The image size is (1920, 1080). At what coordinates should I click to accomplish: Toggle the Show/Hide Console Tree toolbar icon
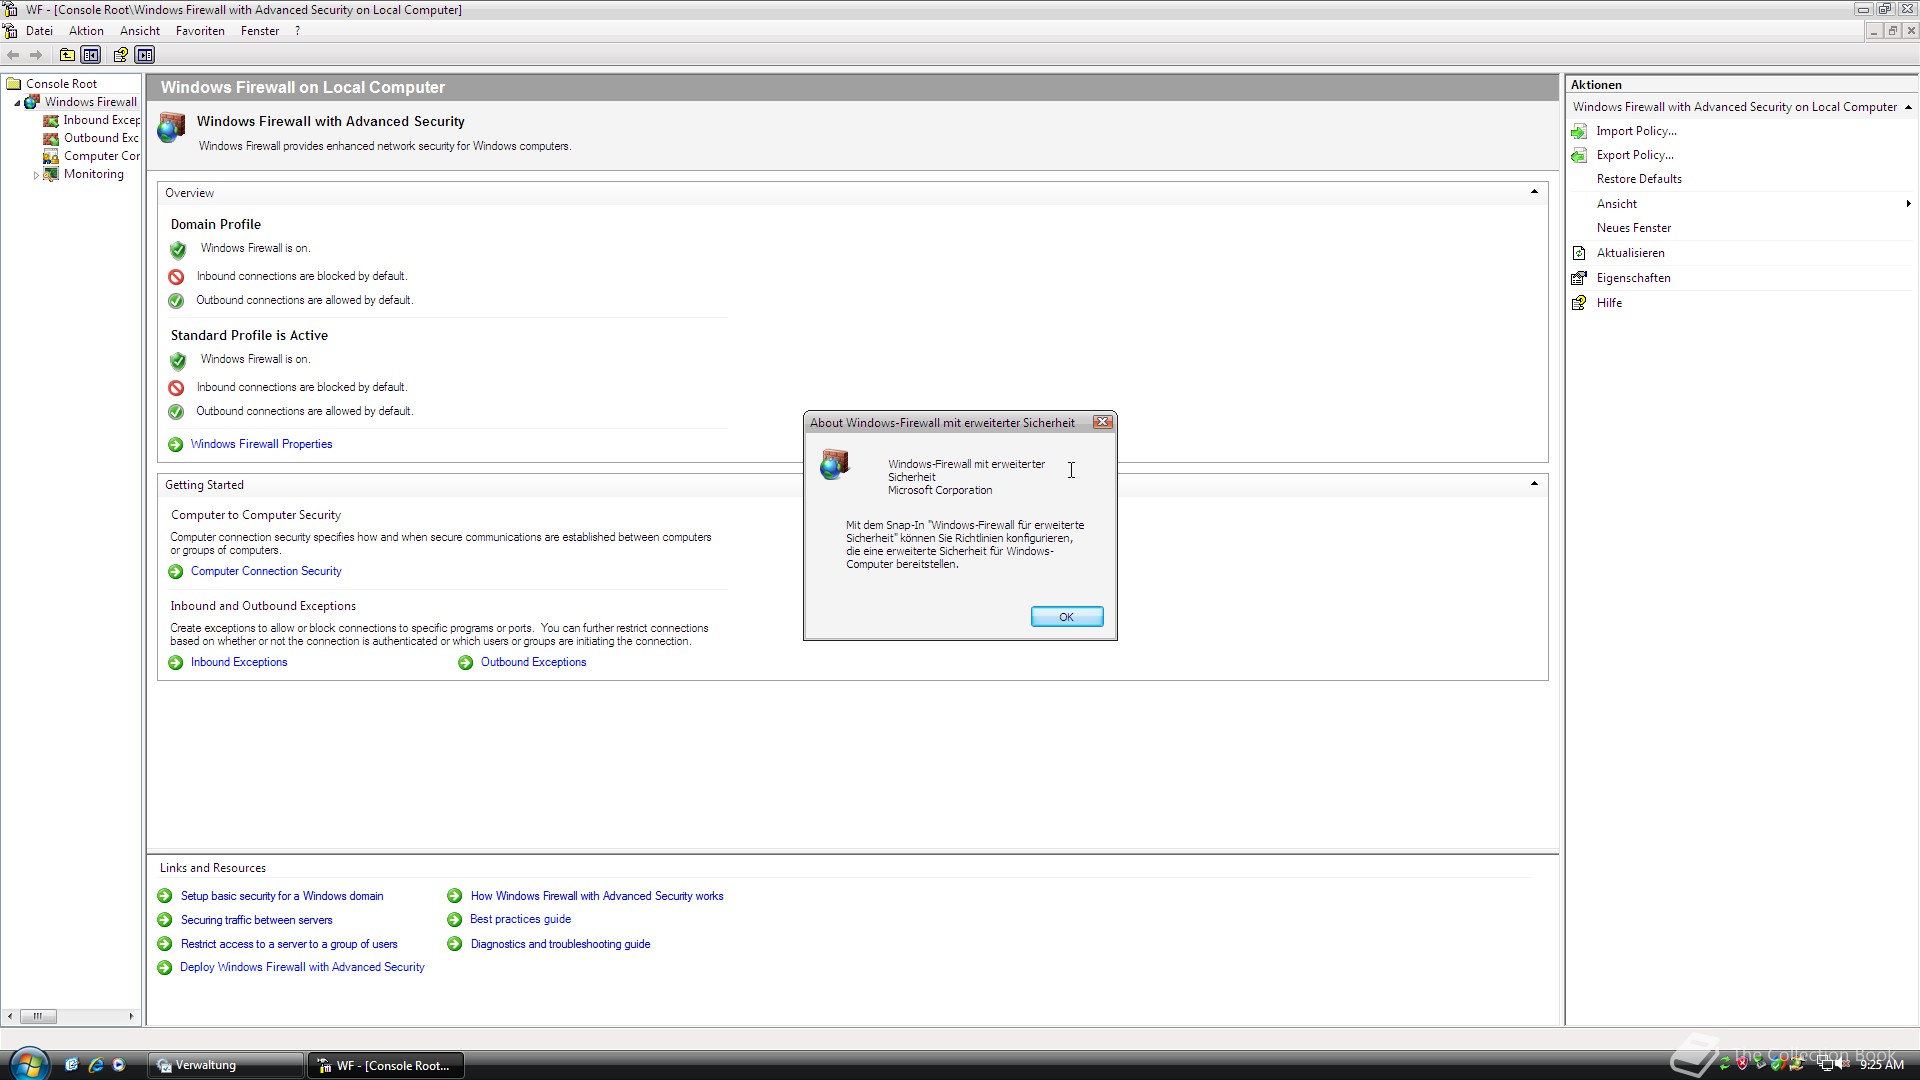tap(91, 55)
